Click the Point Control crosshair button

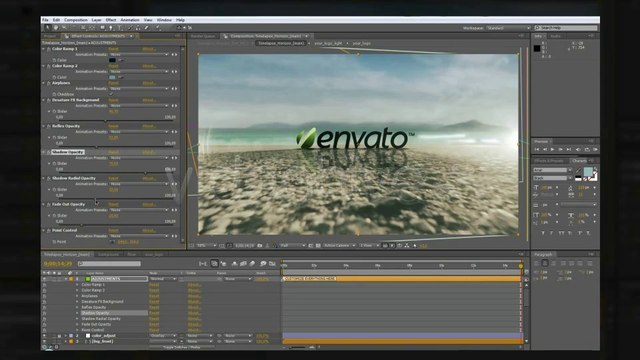point(112,242)
